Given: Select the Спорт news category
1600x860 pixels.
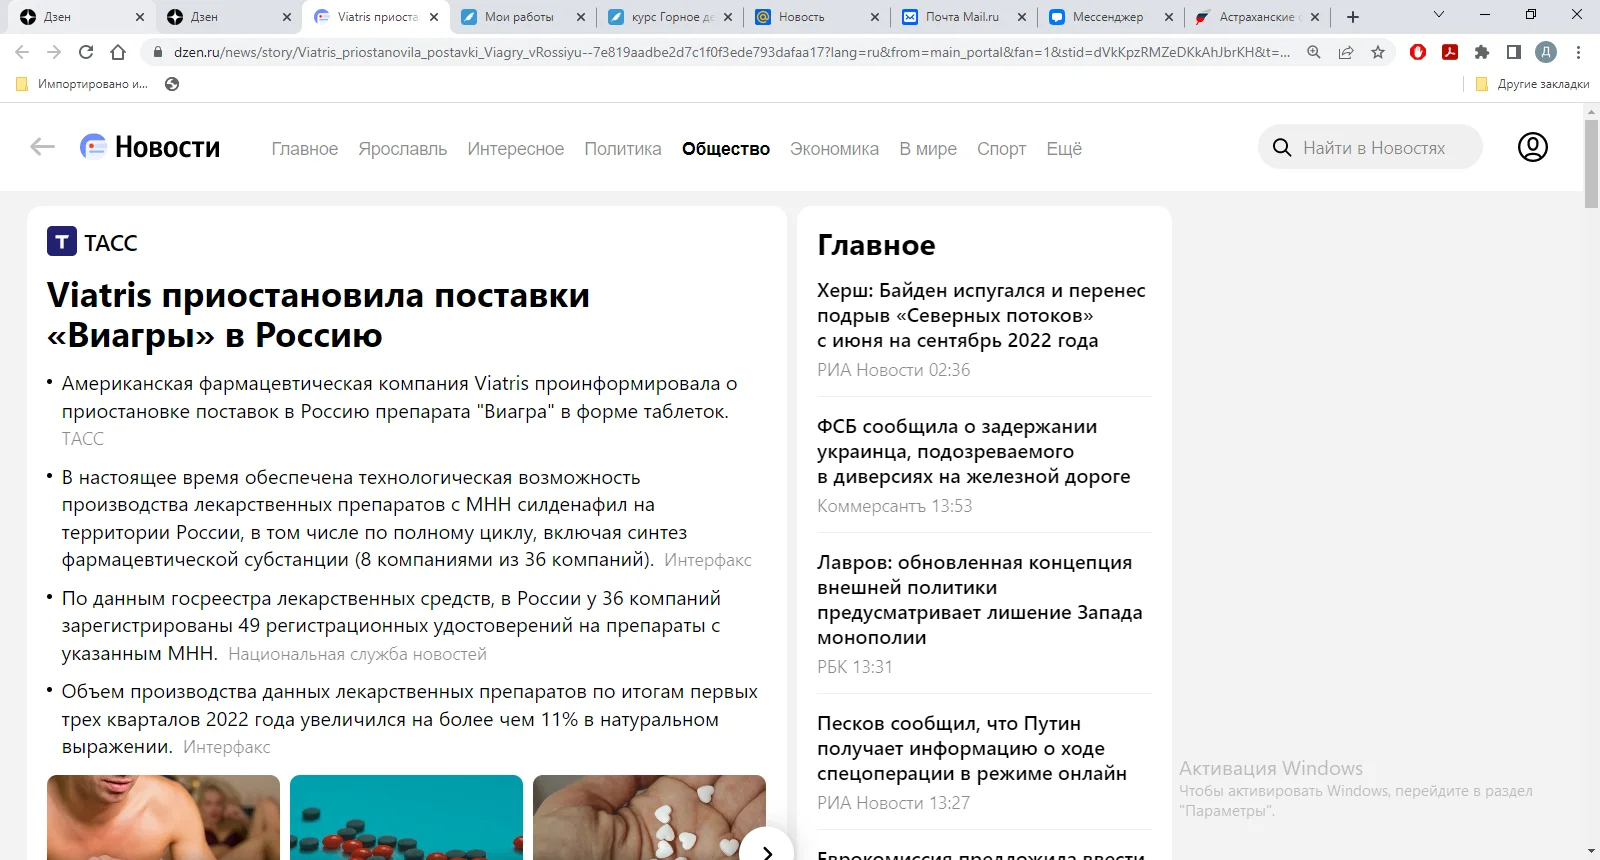Looking at the screenshot, I should 1002,149.
